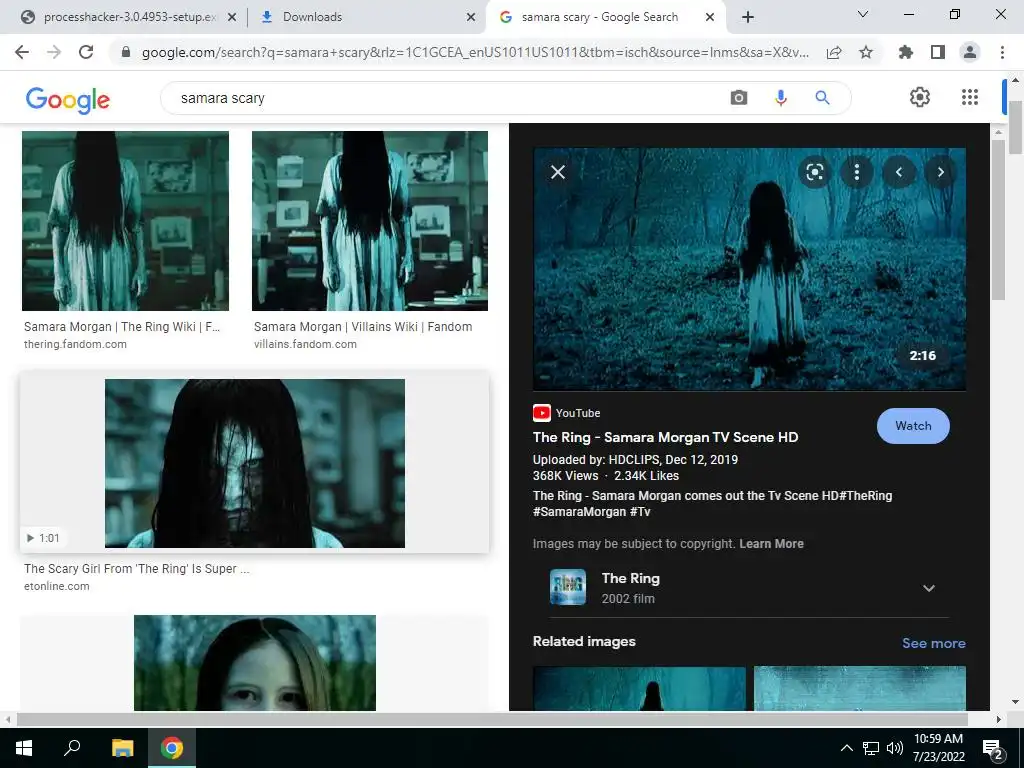Viewport: 1024px width, 768px height.
Task: Show previous image in preview panel
Action: point(899,172)
